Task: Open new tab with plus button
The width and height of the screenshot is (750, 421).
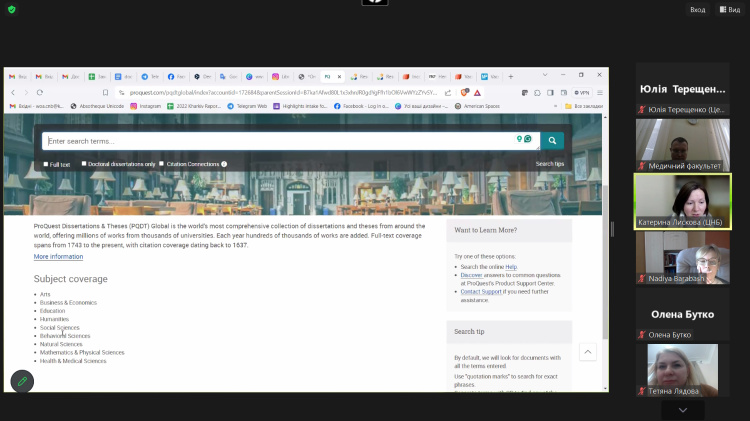Action: [x=510, y=77]
